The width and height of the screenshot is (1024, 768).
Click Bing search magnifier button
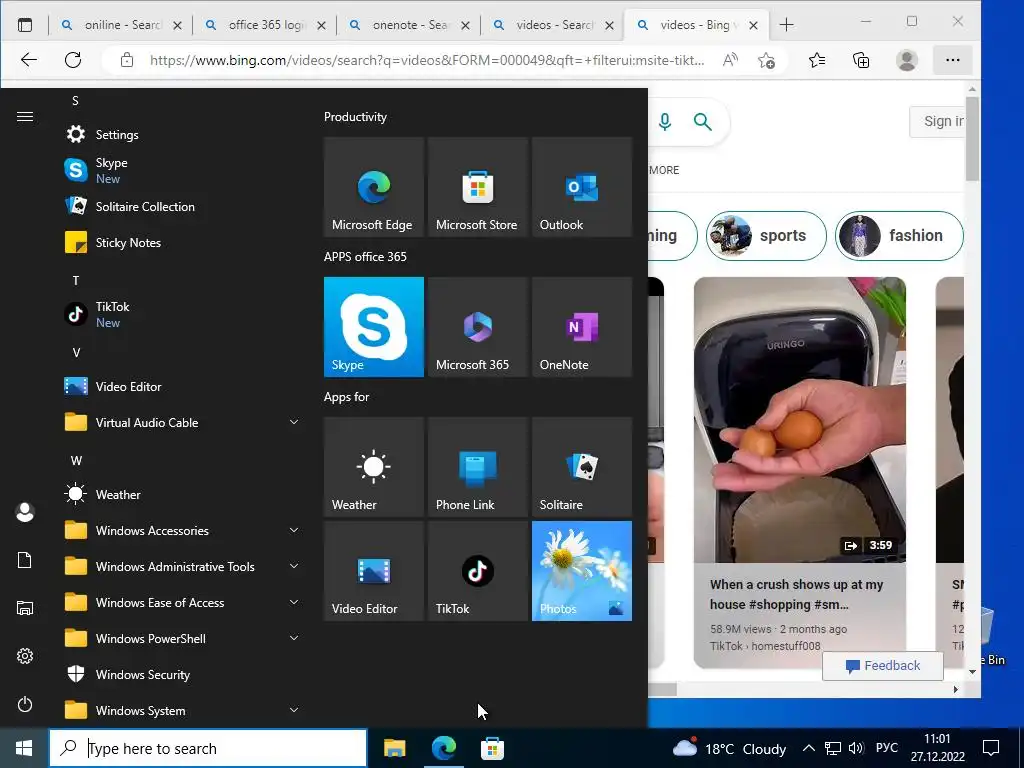(x=703, y=121)
